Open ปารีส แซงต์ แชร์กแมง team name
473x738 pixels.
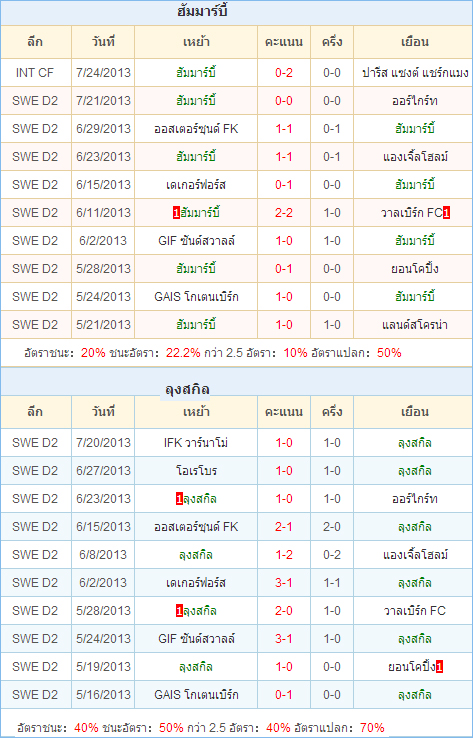(x=415, y=72)
